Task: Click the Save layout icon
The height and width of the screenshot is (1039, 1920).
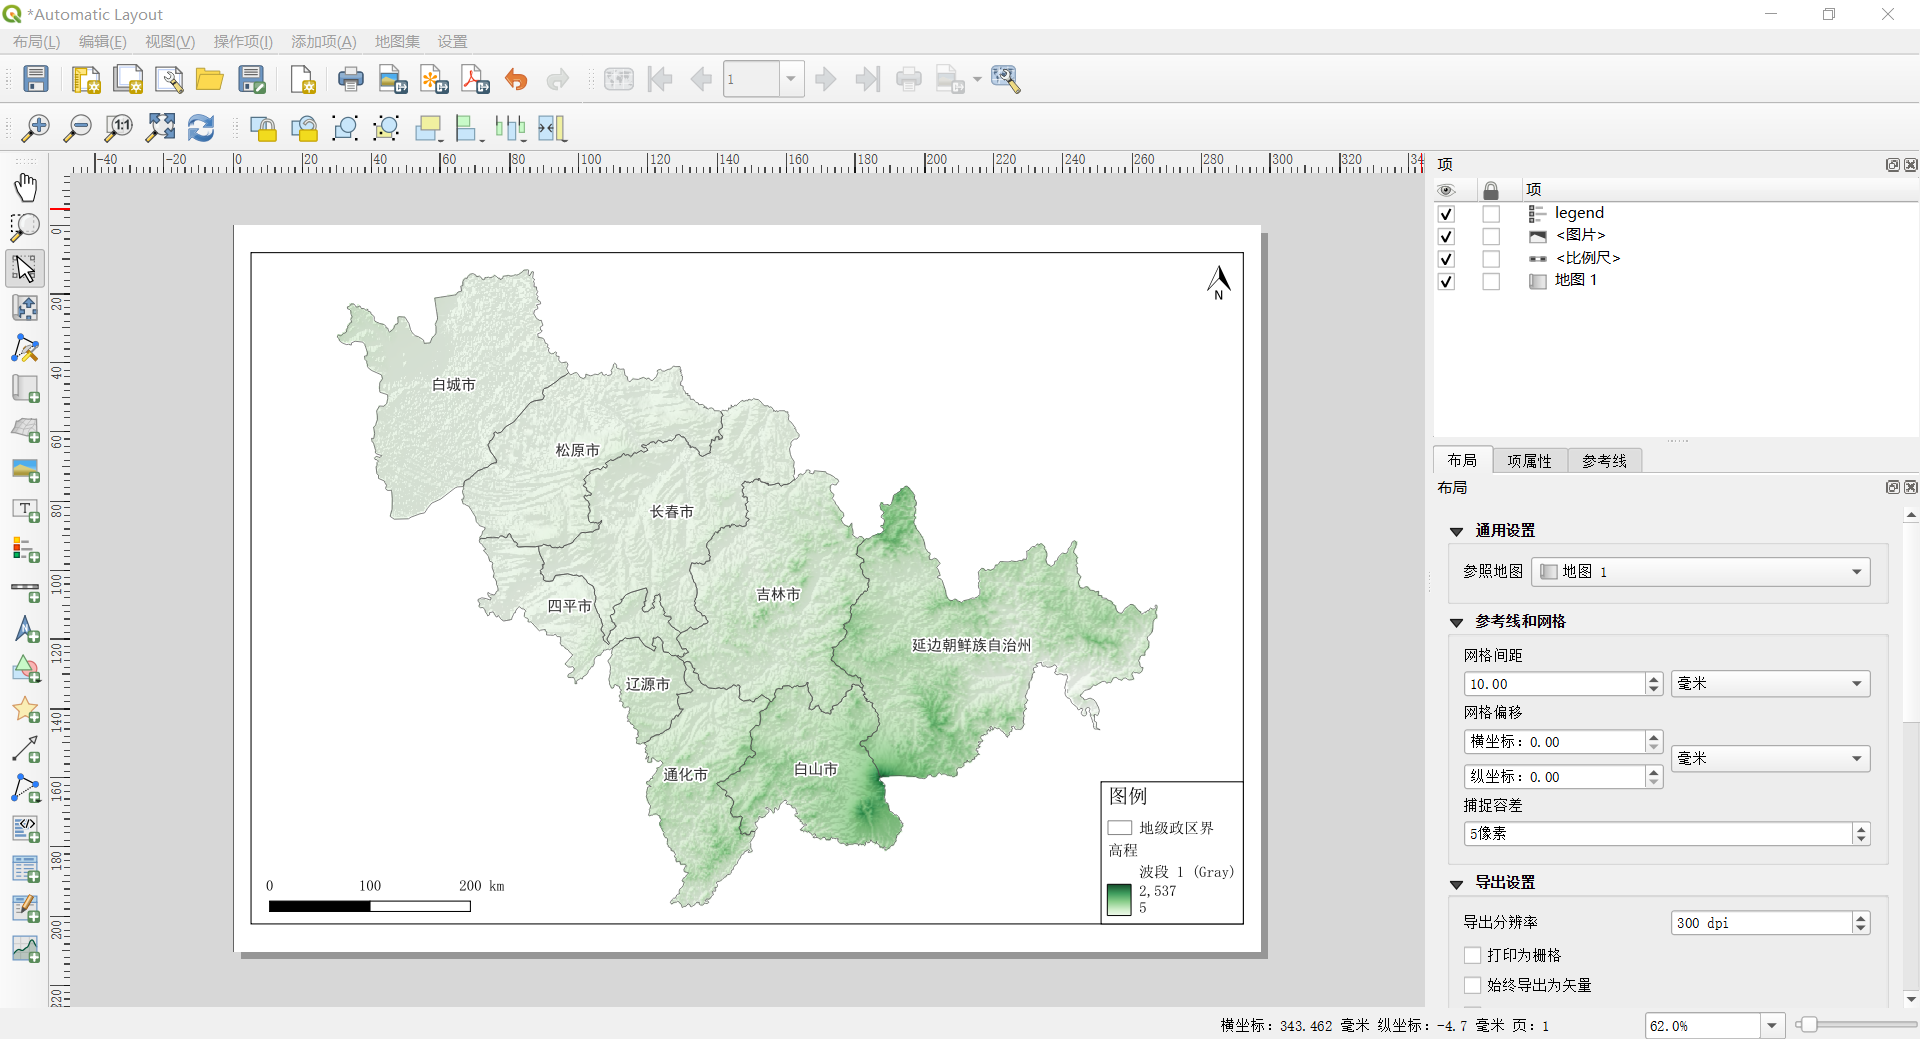Action: pos(36,79)
